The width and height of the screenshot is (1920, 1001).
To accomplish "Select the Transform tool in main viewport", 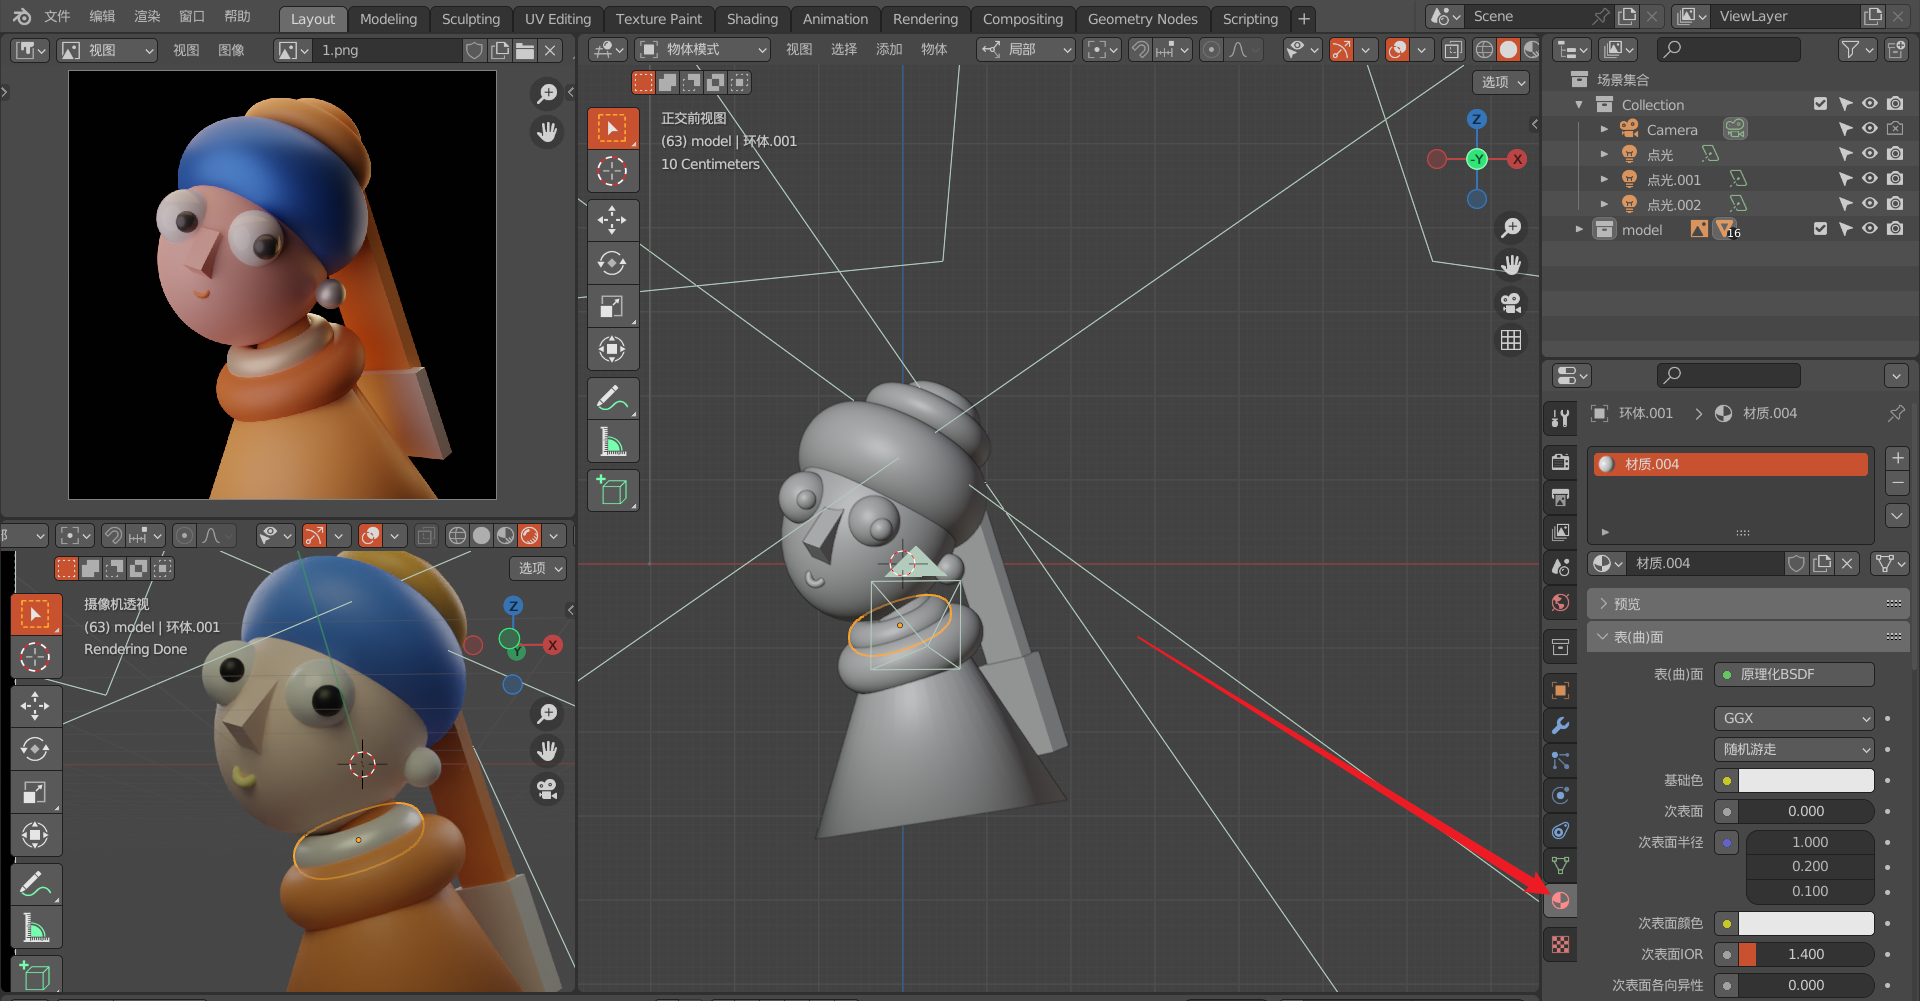I will pyautogui.click(x=612, y=349).
